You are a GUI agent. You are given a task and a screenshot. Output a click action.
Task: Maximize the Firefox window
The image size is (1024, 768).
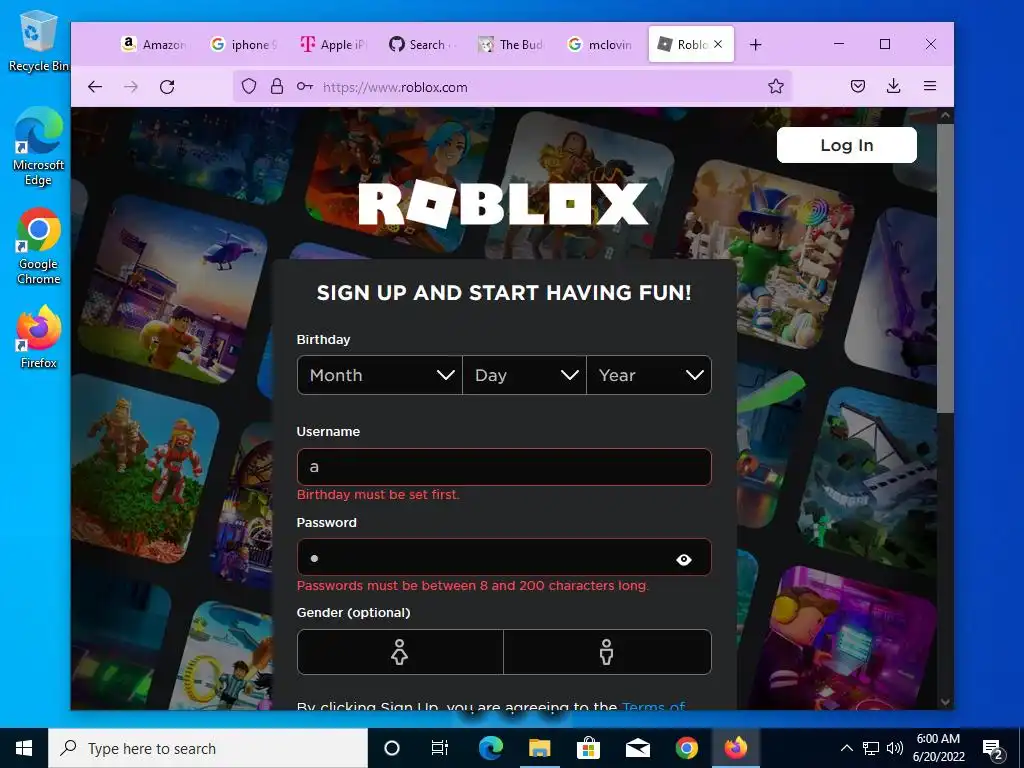[x=885, y=44]
